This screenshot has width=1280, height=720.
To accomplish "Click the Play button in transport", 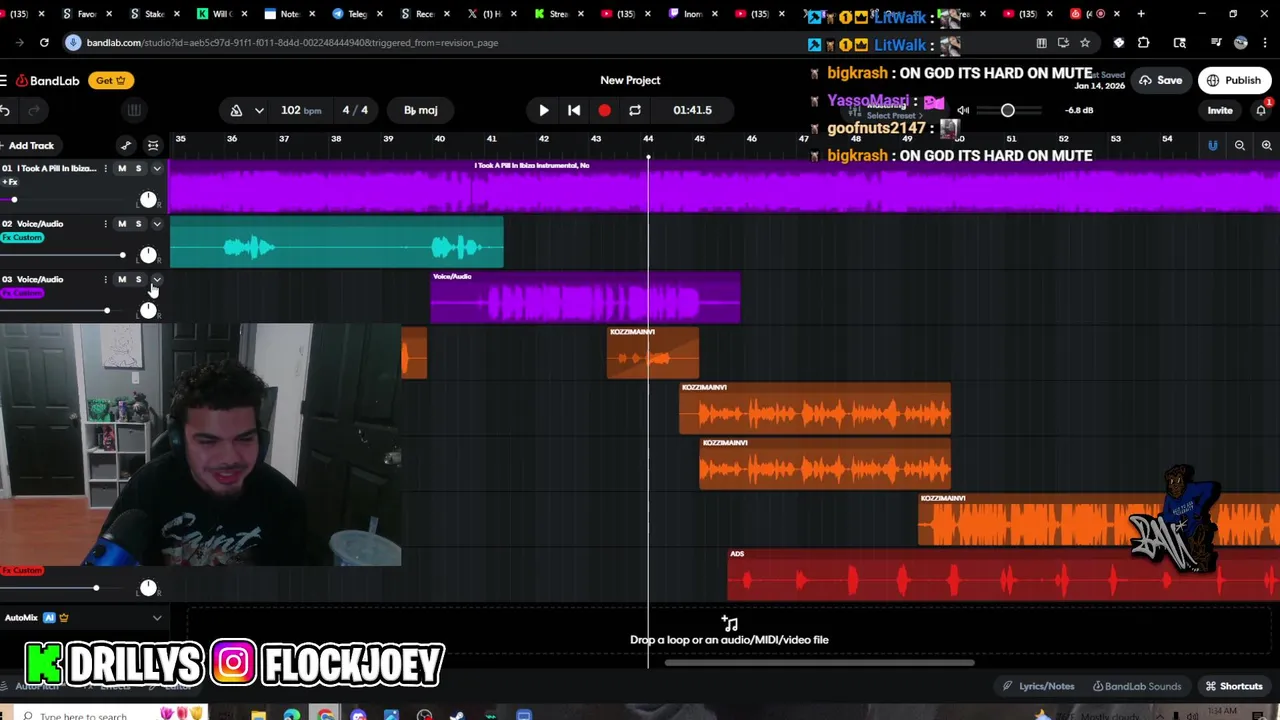I will pyautogui.click(x=544, y=110).
